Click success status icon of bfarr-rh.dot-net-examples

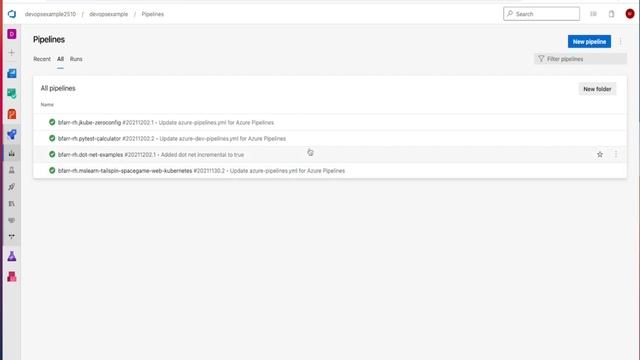[52, 154]
